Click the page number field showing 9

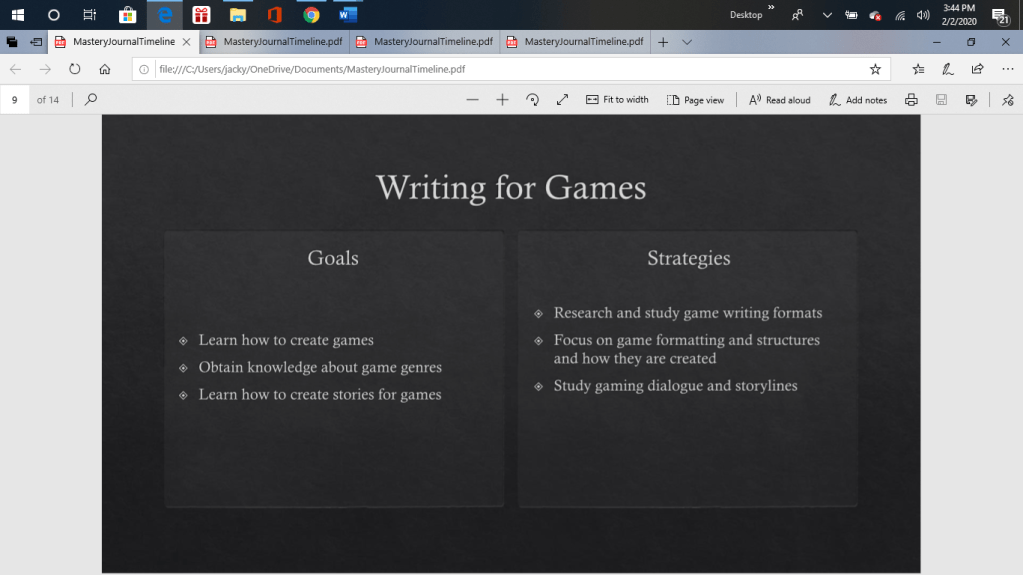[x=15, y=100]
